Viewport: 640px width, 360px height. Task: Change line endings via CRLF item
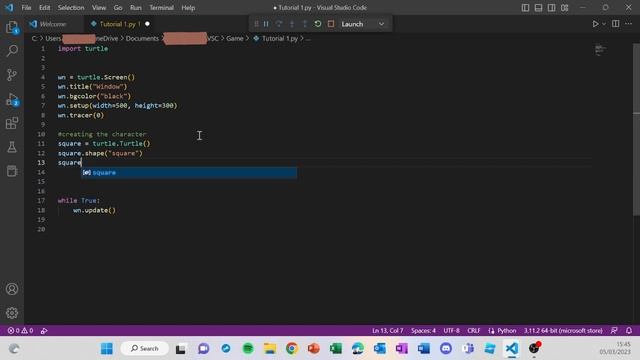click(x=473, y=331)
